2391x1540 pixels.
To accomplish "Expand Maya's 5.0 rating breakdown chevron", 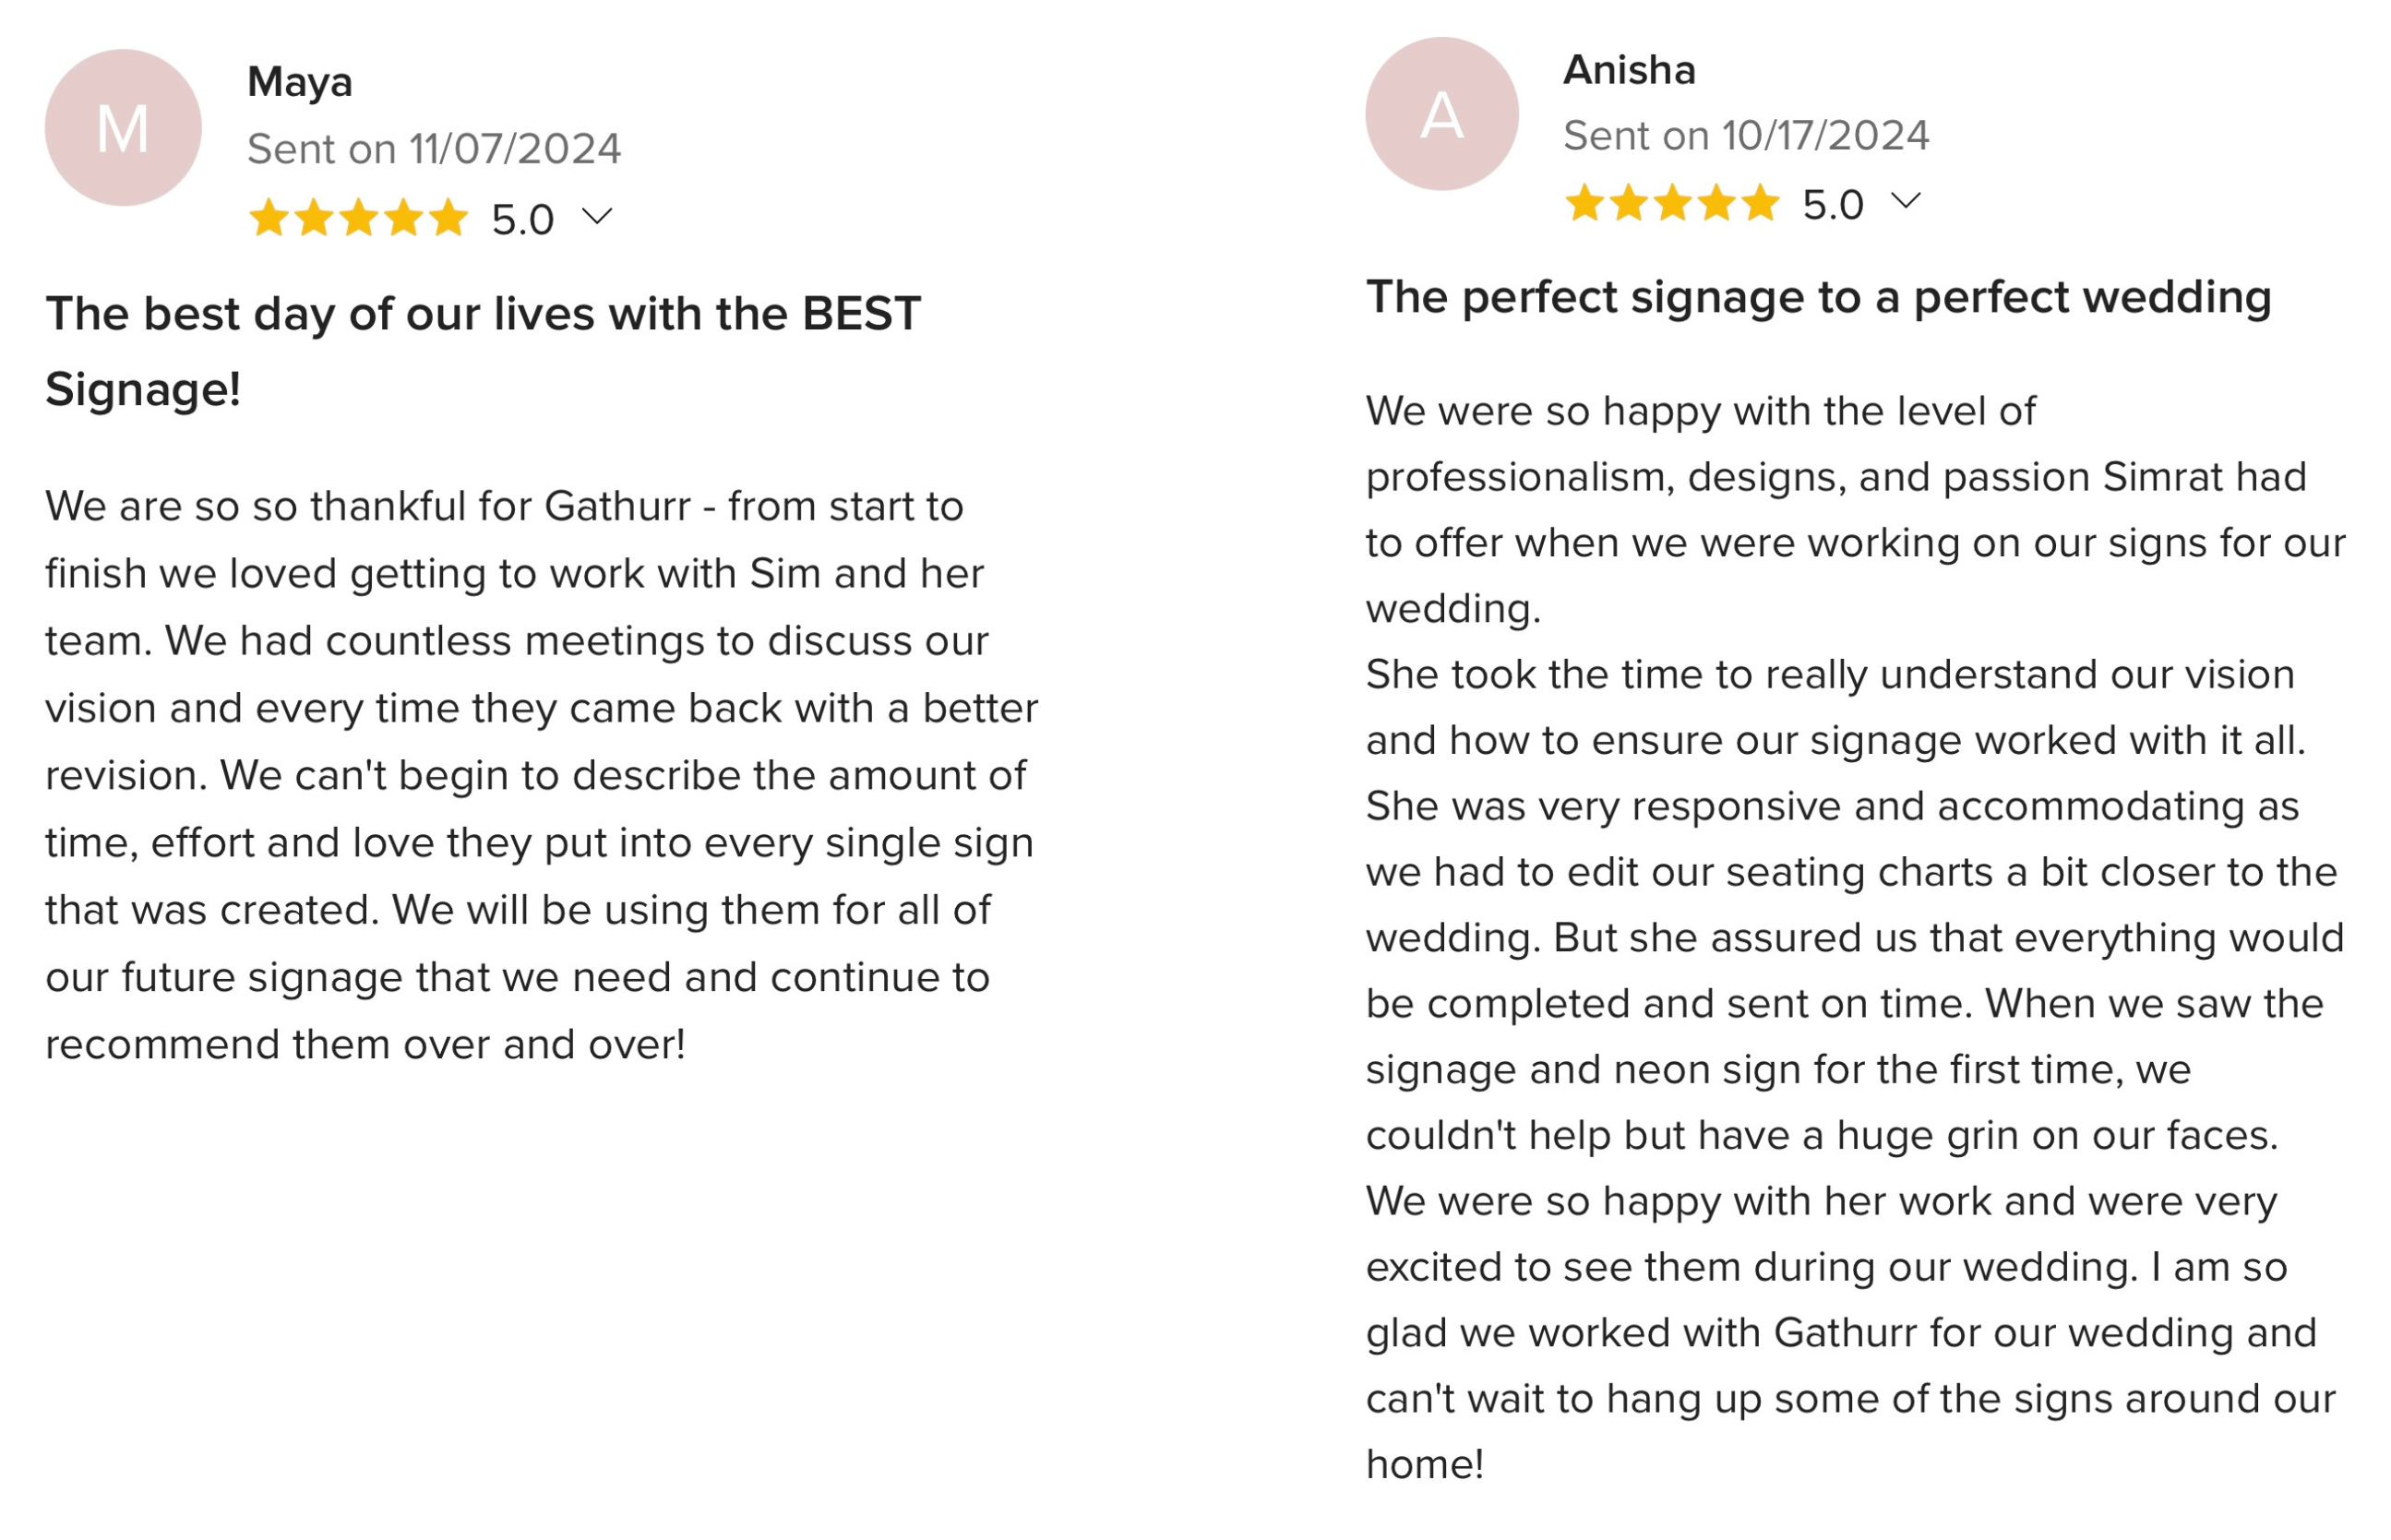I will [x=597, y=217].
